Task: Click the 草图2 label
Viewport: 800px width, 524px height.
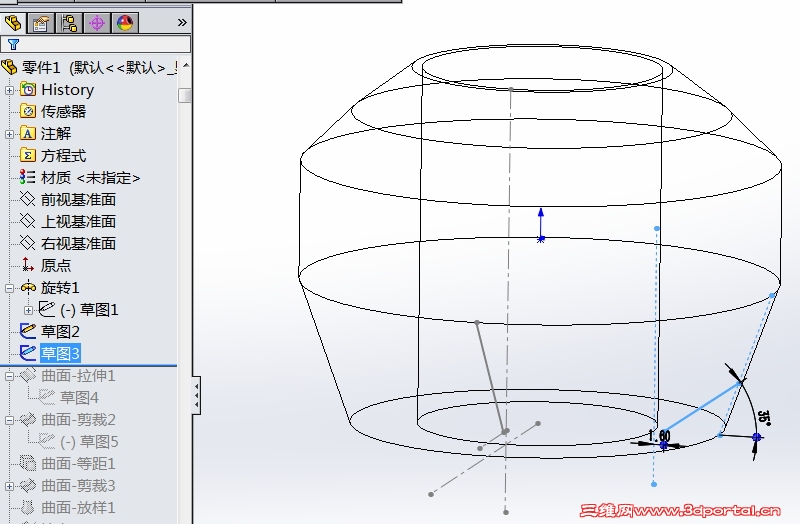Action: click(60, 332)
